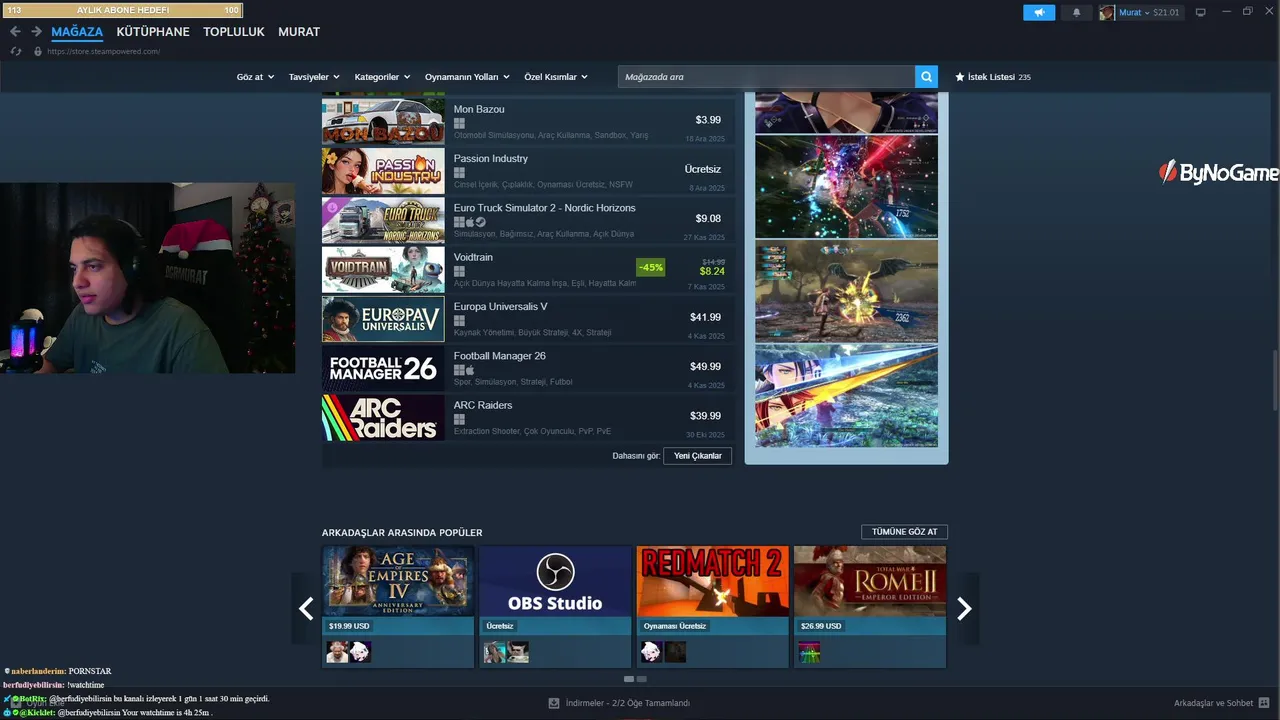1280x720 pixels.
Task: Click the magnifier search button
Action: point(927,77)
